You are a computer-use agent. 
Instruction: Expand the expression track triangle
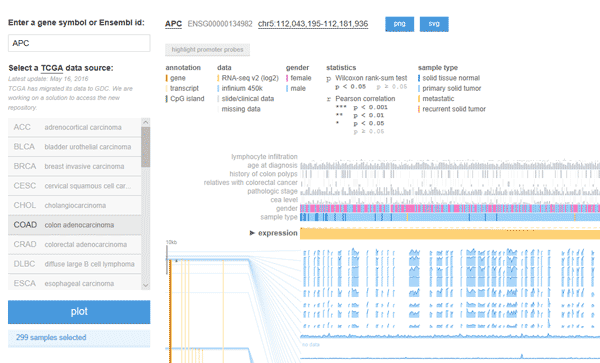tap(252, 233)
